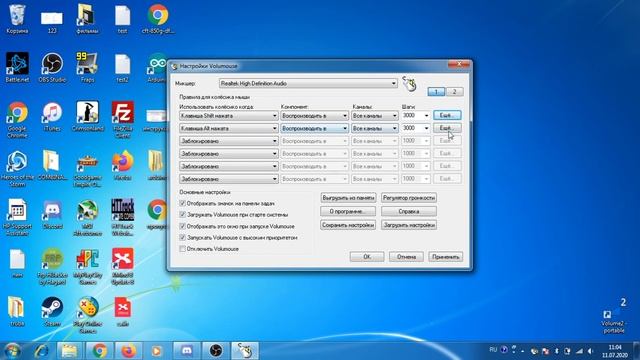640x360 pixels.
Task: Open the Mixer 'Realtek High Definition Audio' dropdown
Action: click(308, 83)
